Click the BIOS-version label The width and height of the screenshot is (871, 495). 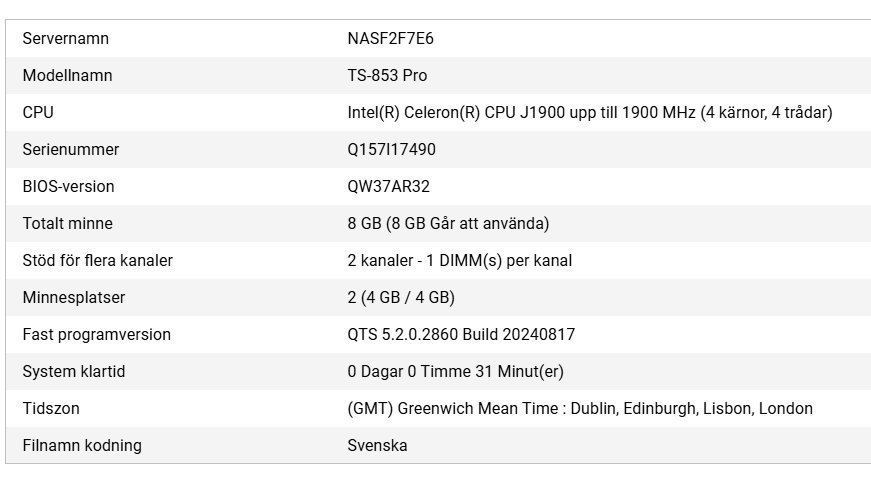coord(68,187)
